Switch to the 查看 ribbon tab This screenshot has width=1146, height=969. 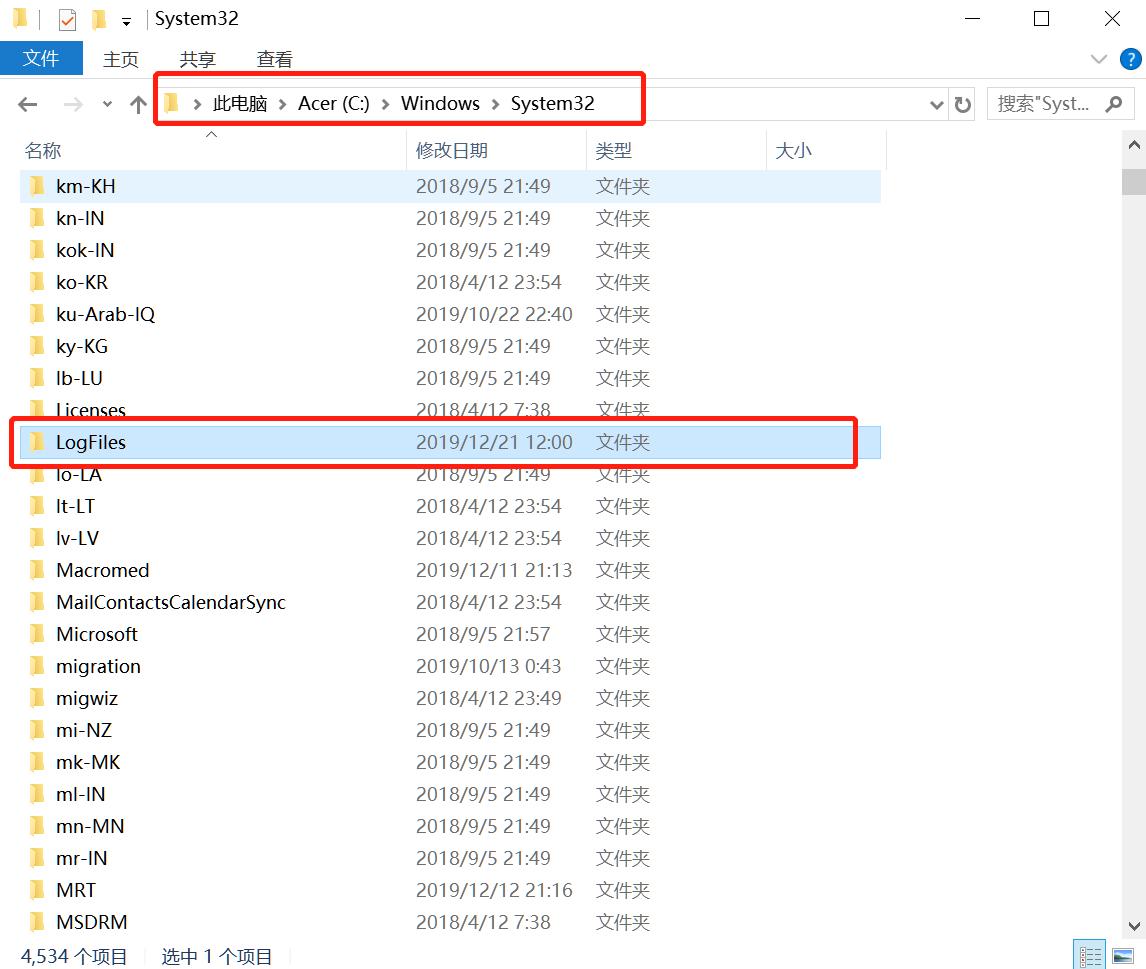274,59
